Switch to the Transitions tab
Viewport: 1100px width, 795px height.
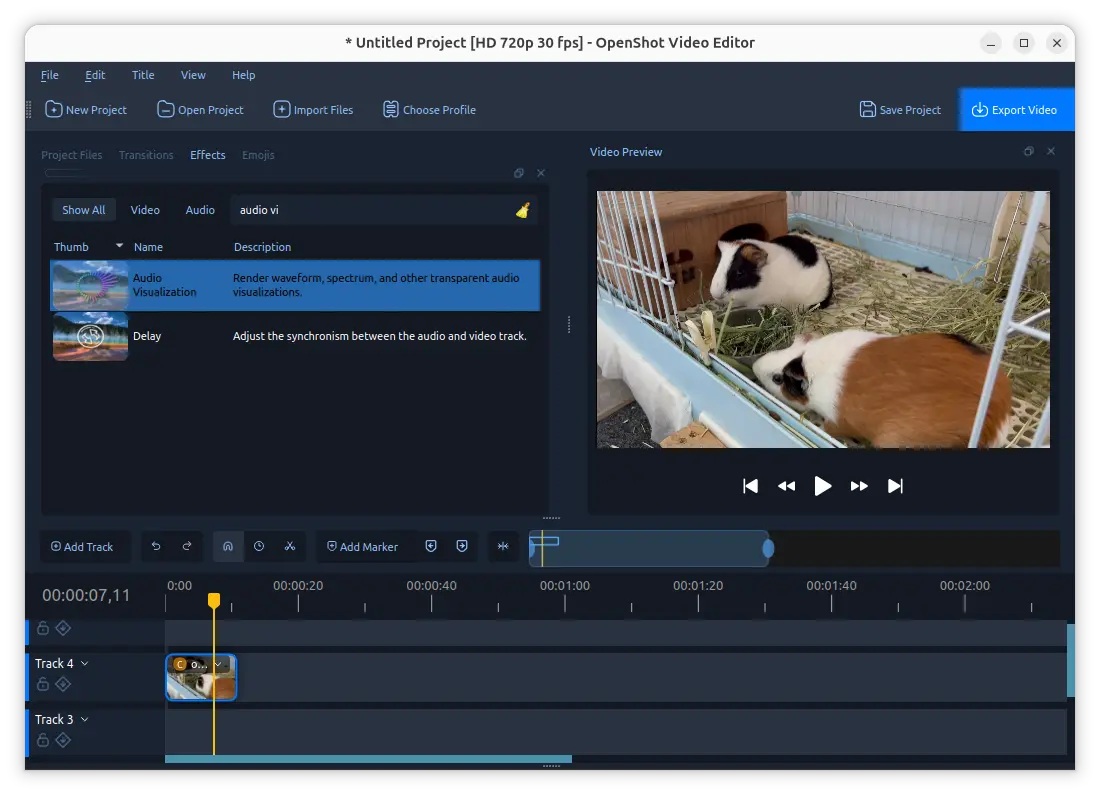click(x=146, y=155)
